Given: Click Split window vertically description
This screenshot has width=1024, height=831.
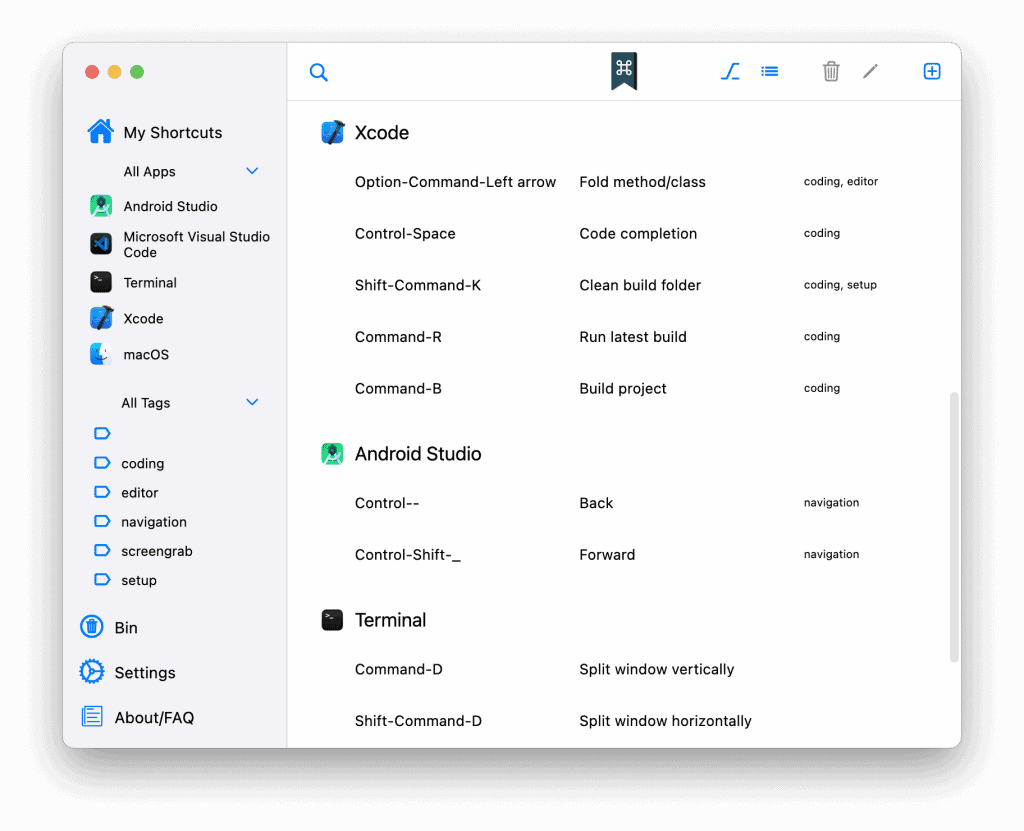Looking at the screenshot, I should click(656, 670).
